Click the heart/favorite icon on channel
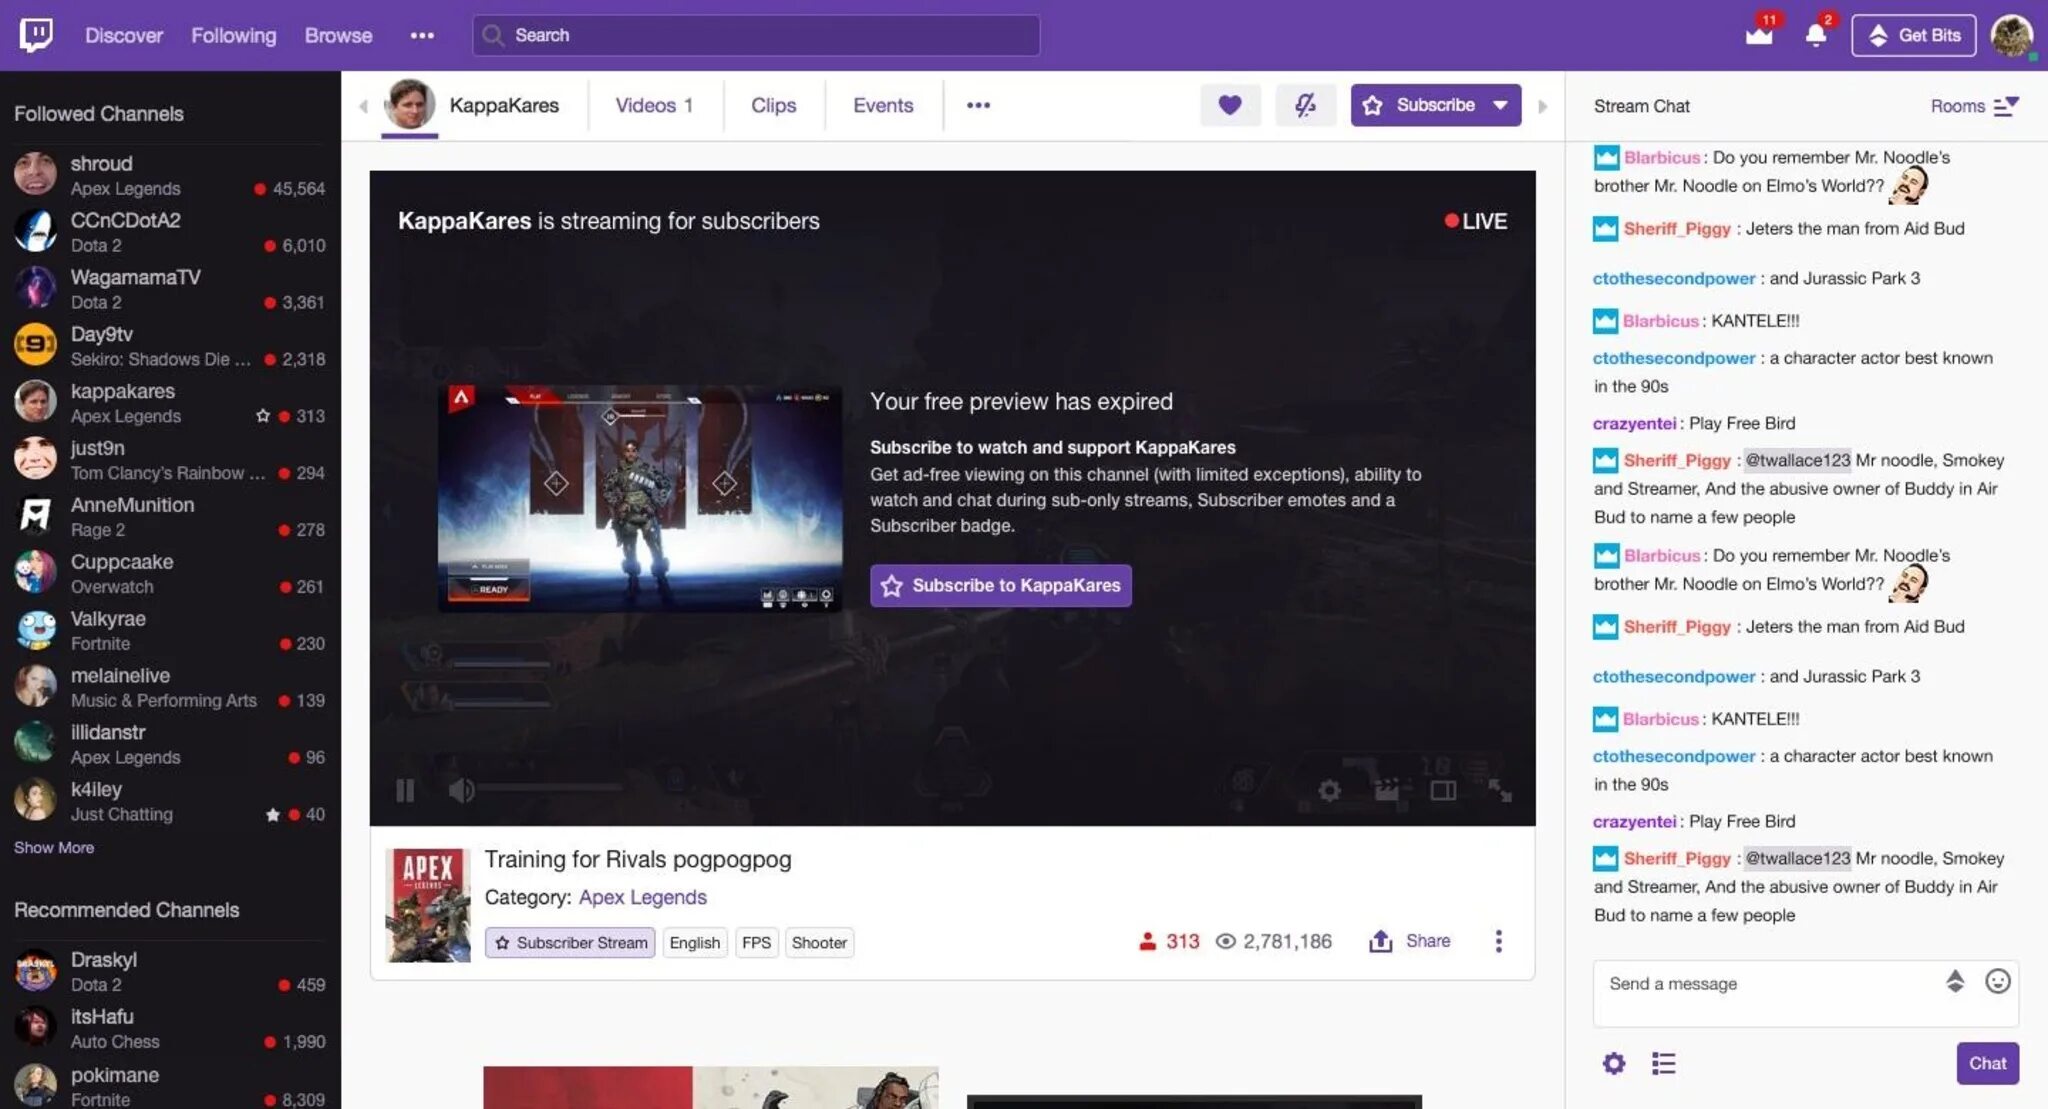2048x1109 pixels. tap(1226, 105)
